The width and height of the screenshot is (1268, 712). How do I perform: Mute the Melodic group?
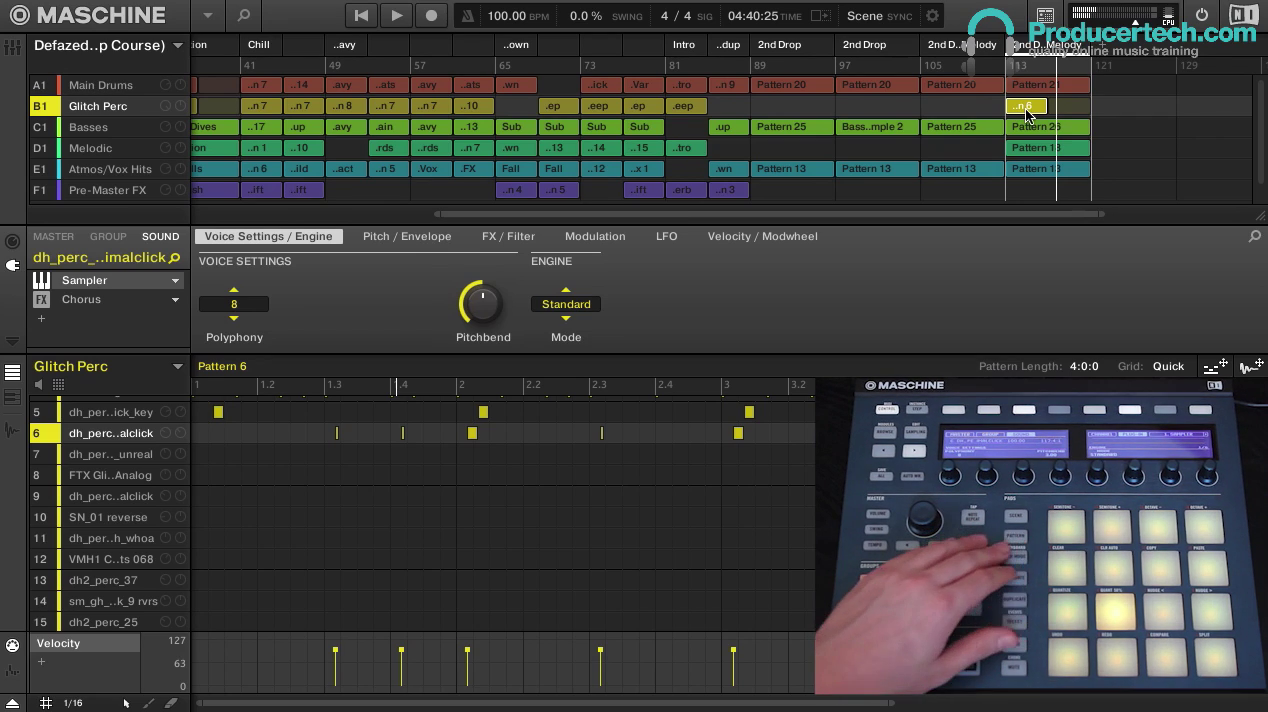click(x=165, y=148)
